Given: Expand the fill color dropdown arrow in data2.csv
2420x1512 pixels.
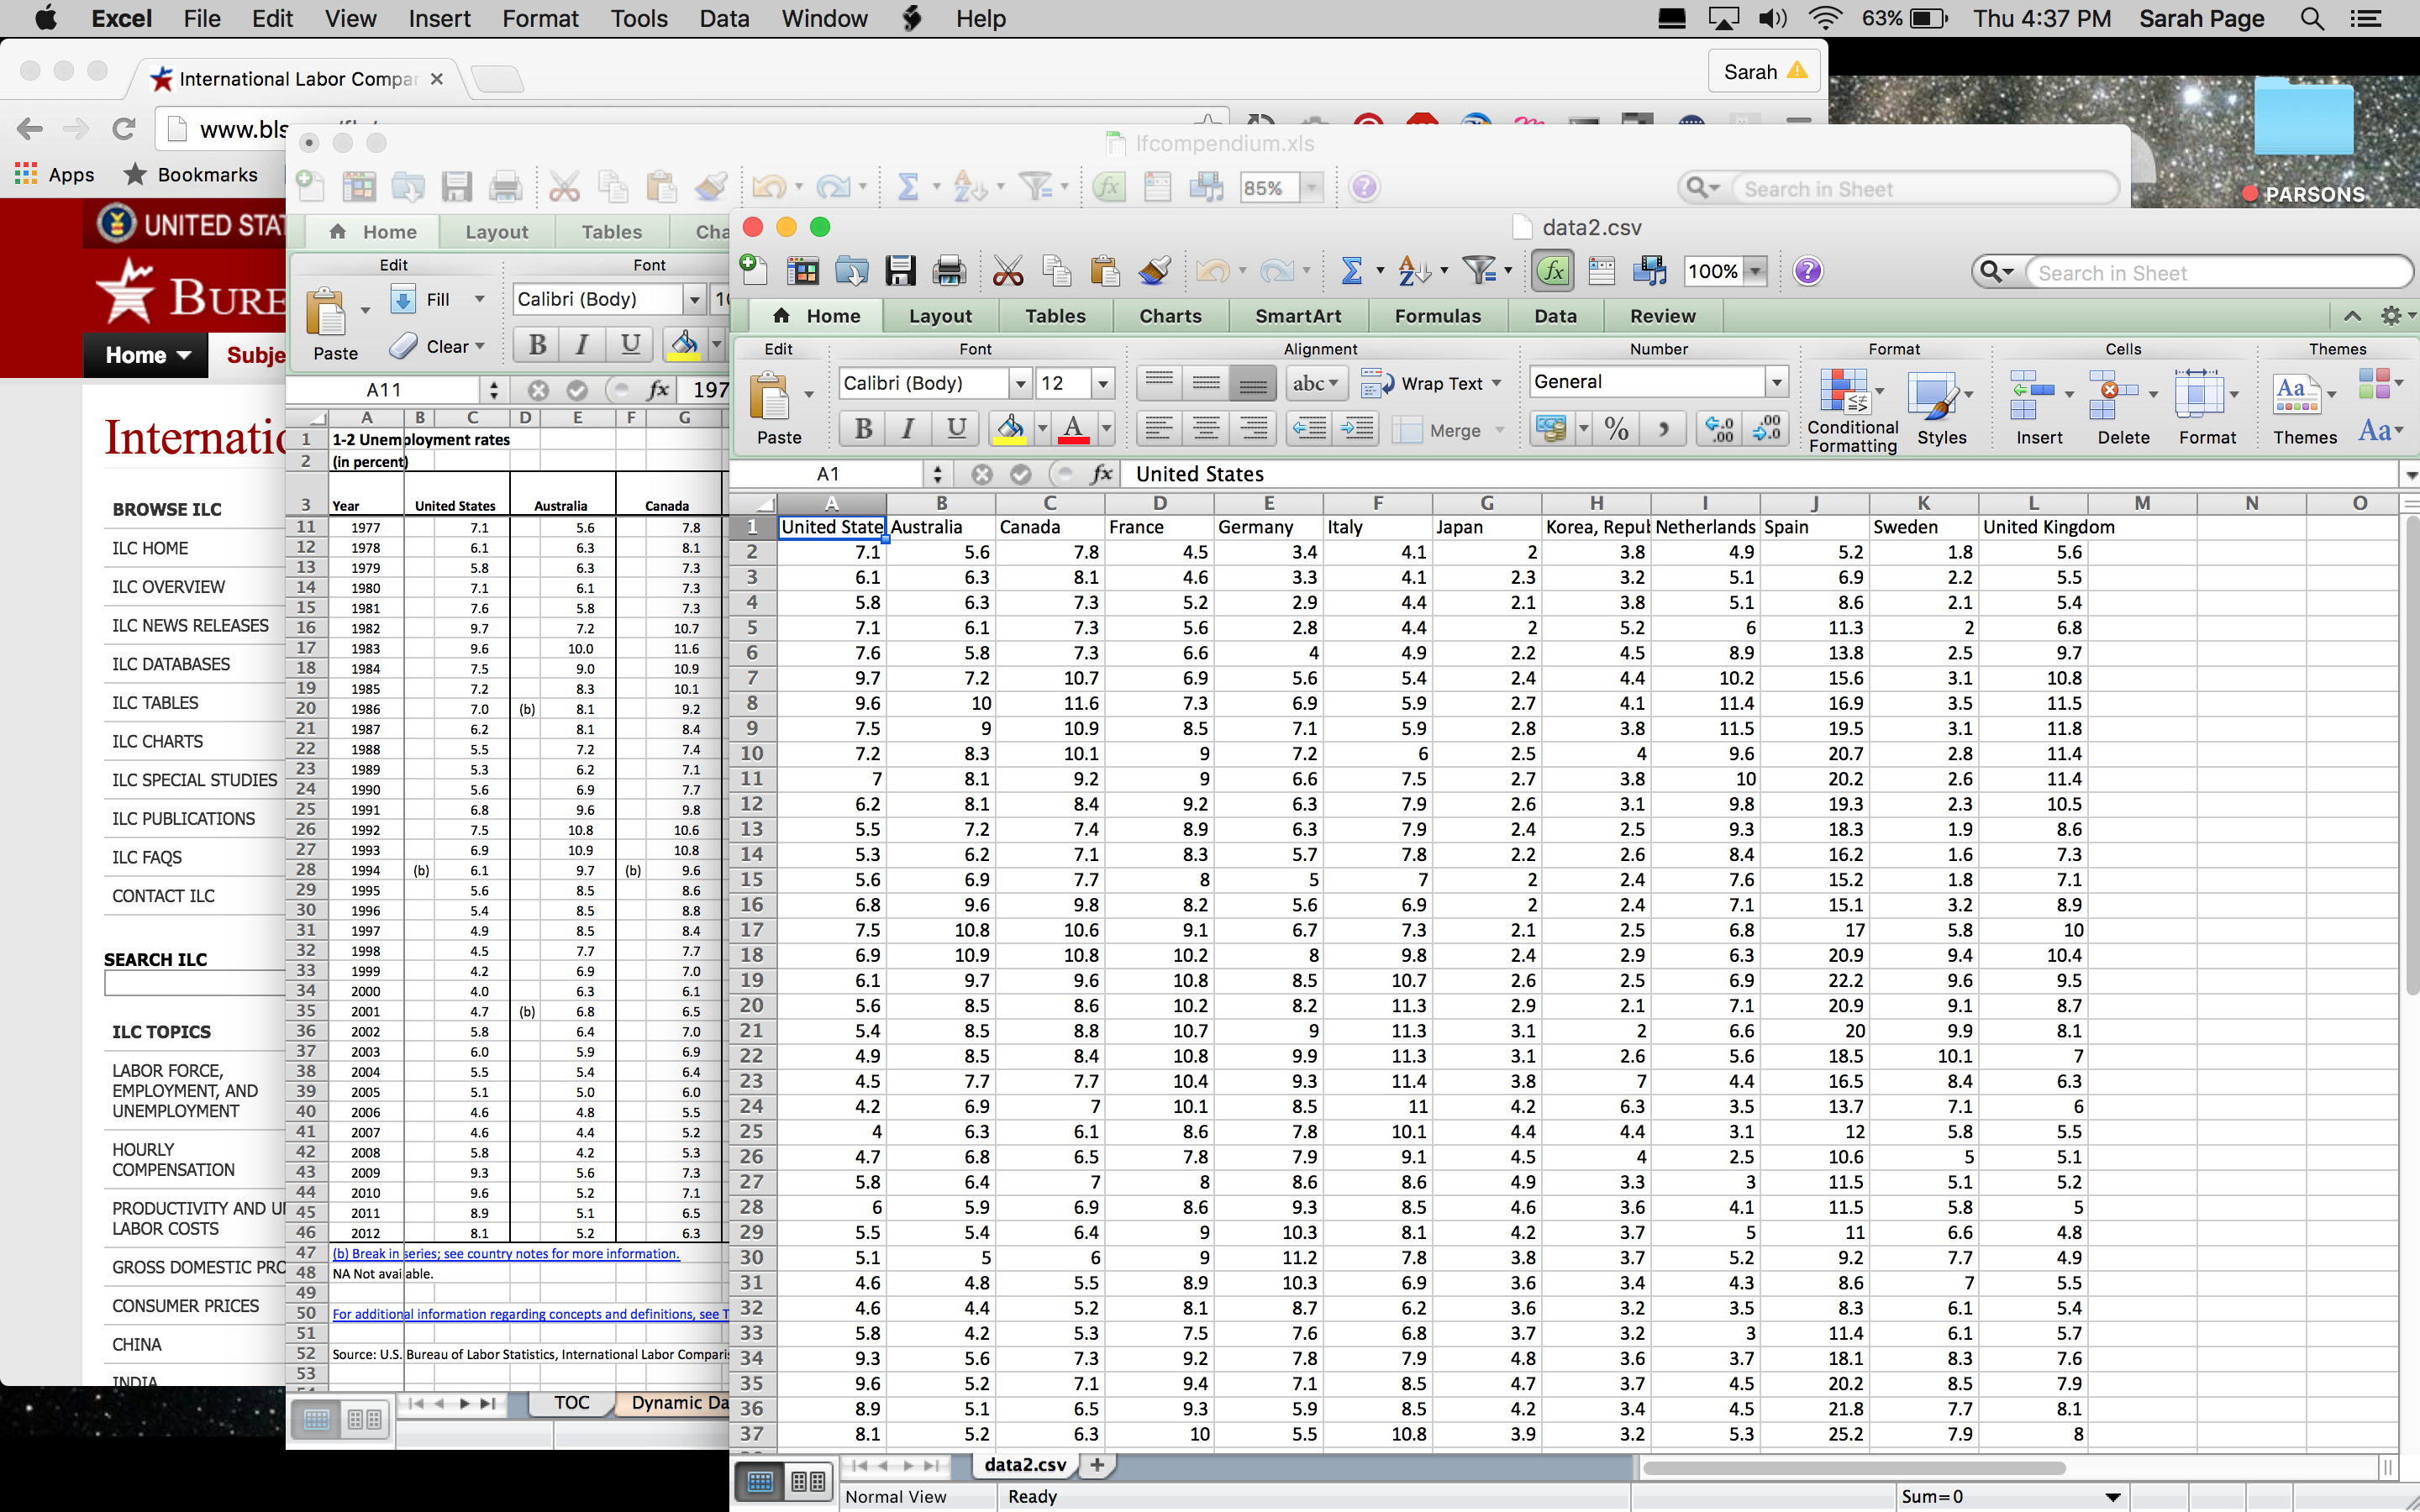Looking at the screenshot, I should coord(1042,430).
